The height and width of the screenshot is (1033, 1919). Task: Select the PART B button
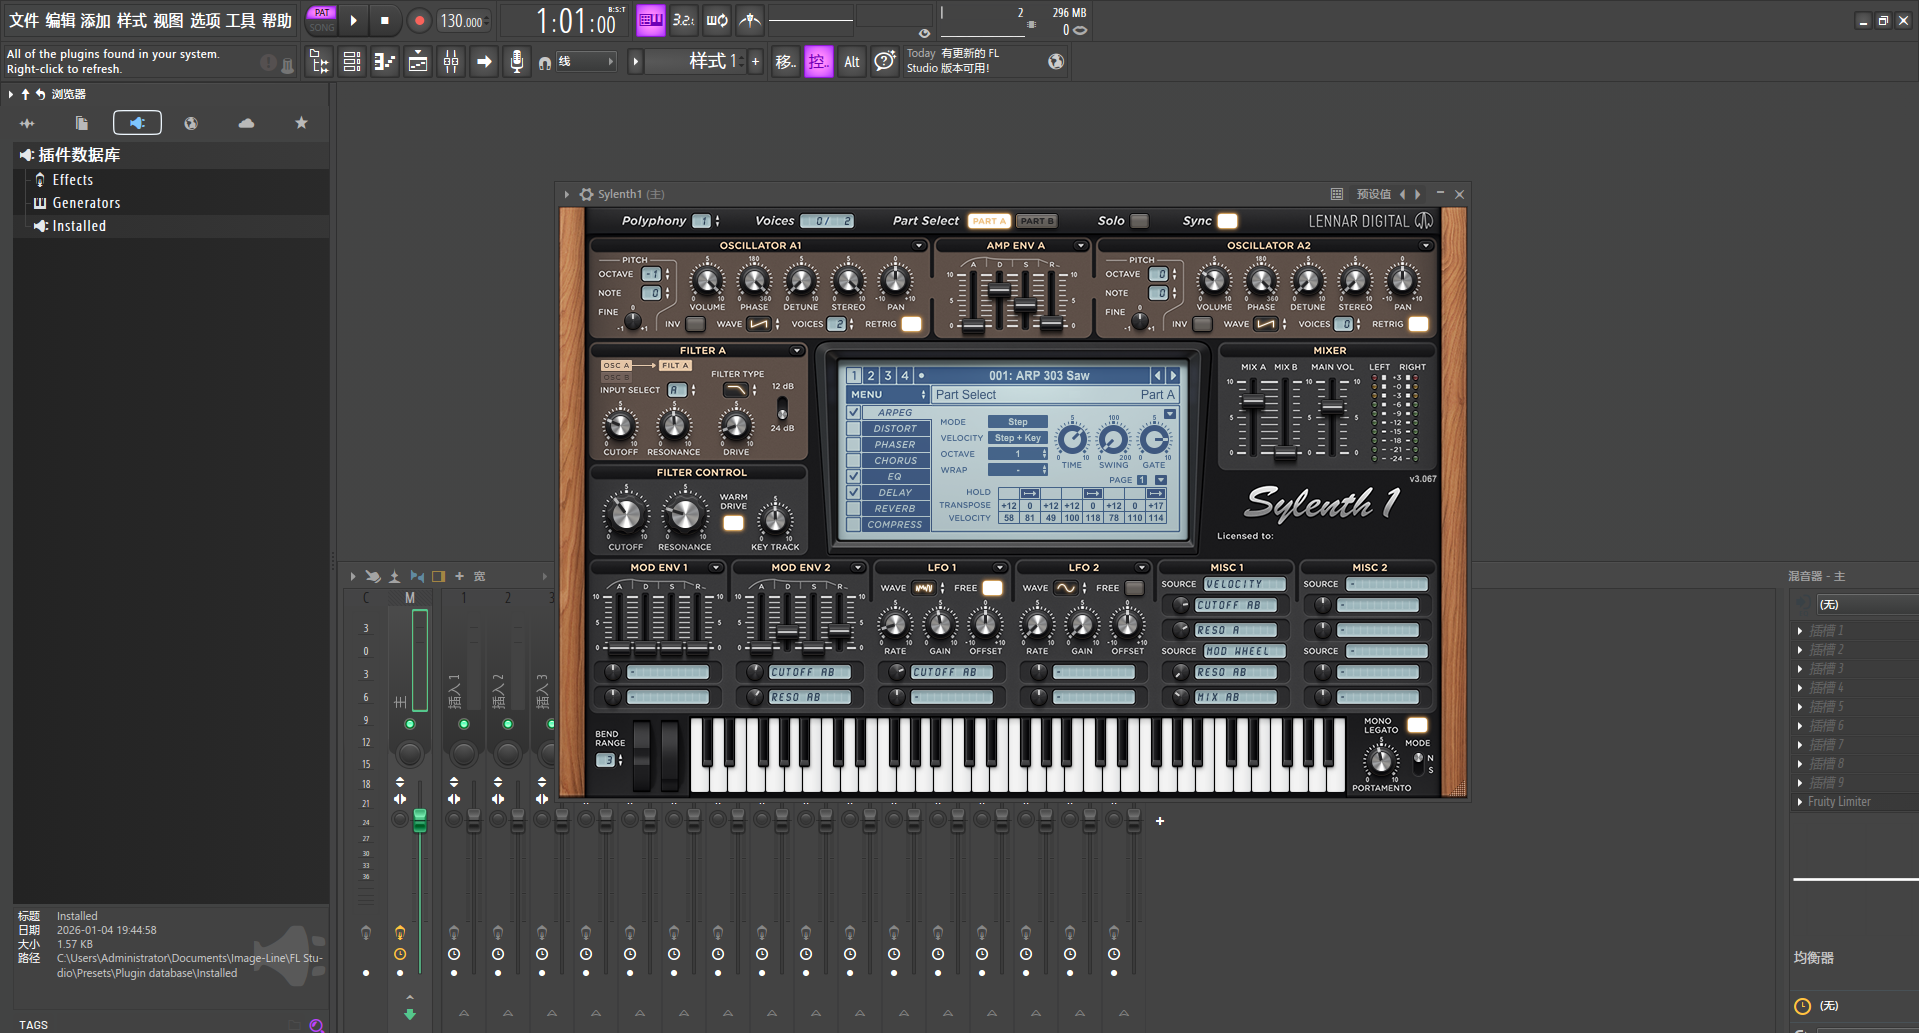(1036, 221)
